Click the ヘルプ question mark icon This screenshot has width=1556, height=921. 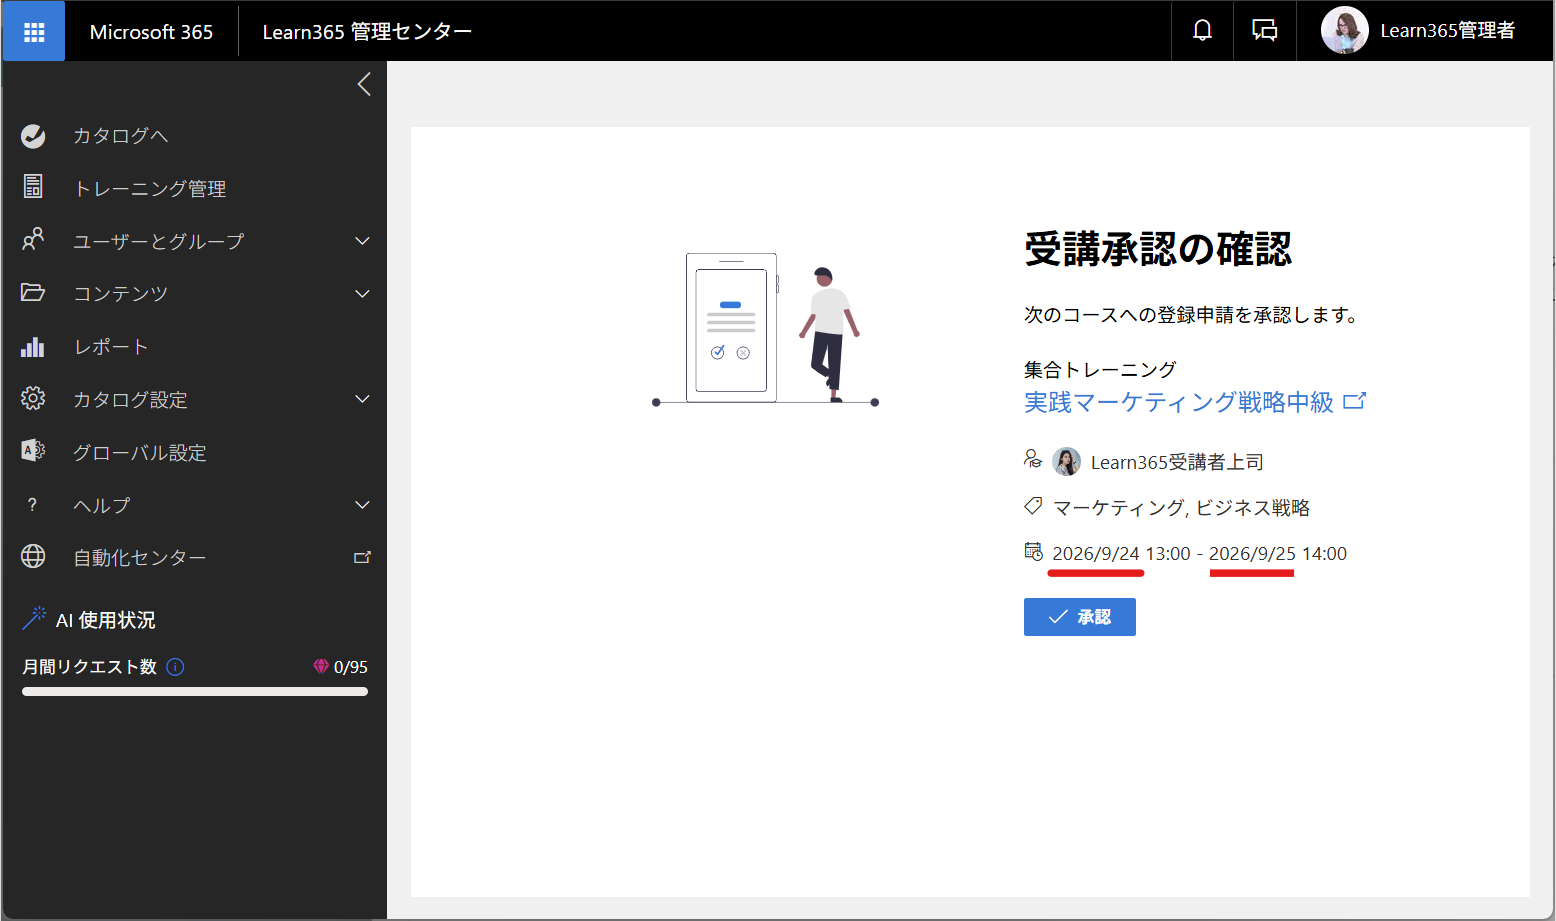(33, 505)
